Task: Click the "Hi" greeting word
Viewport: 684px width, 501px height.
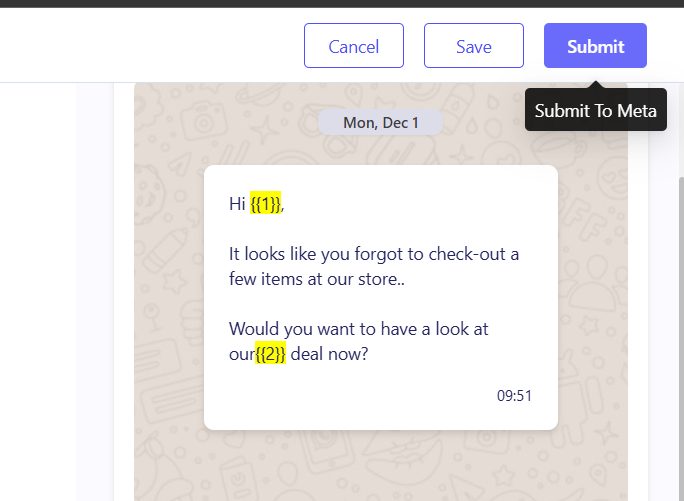Action: (x=237, y=204)
